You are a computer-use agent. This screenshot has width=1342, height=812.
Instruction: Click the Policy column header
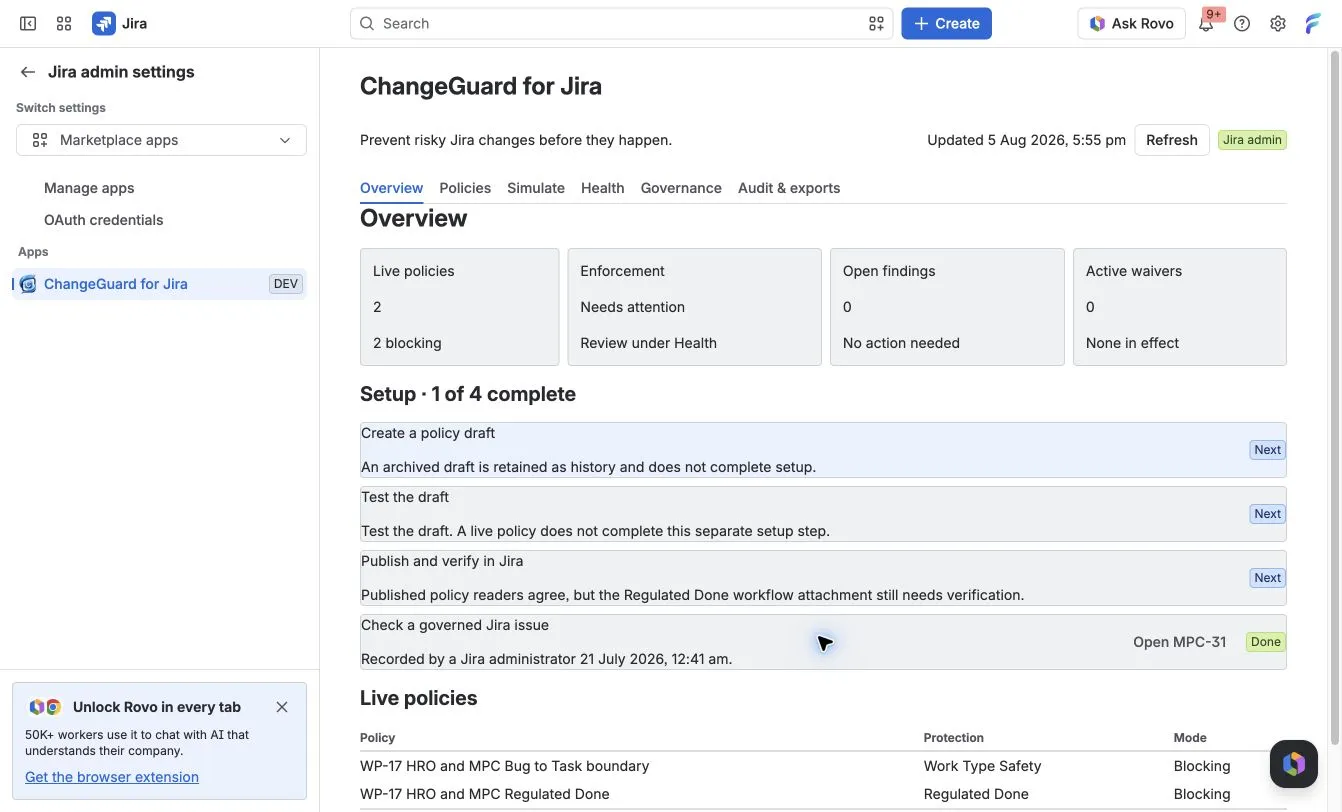click(x=378, y=738)
